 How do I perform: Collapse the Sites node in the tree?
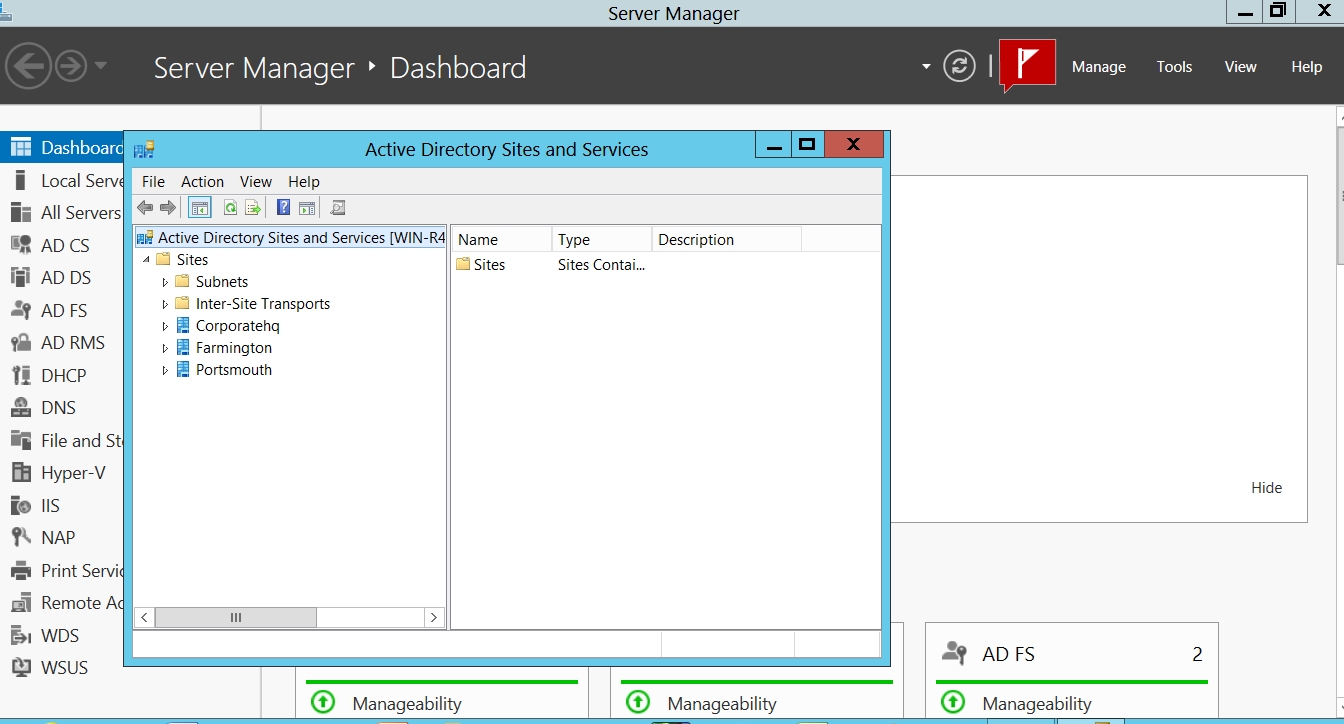tap(147, 260)
